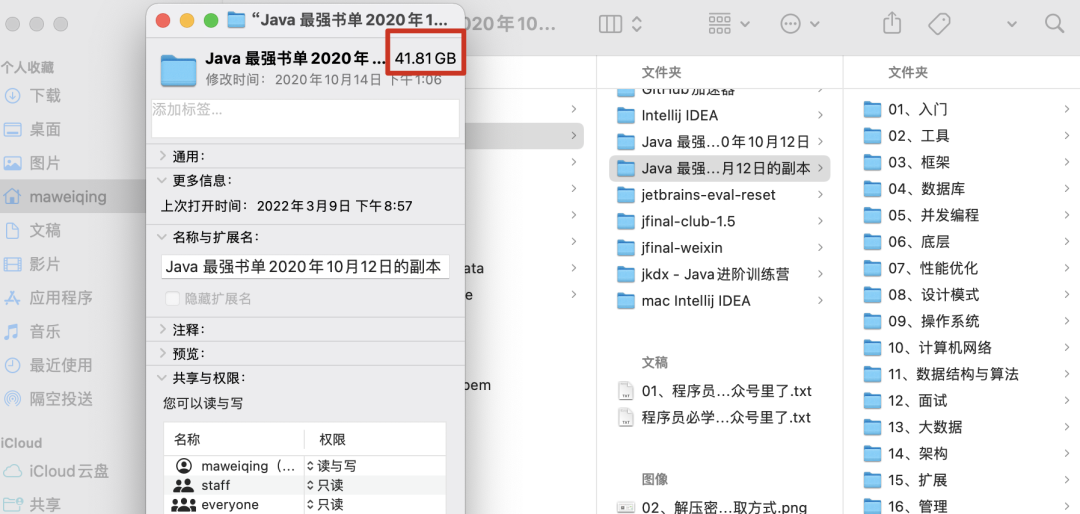Open the Finder share icon in toolbar

click(891, 23)
